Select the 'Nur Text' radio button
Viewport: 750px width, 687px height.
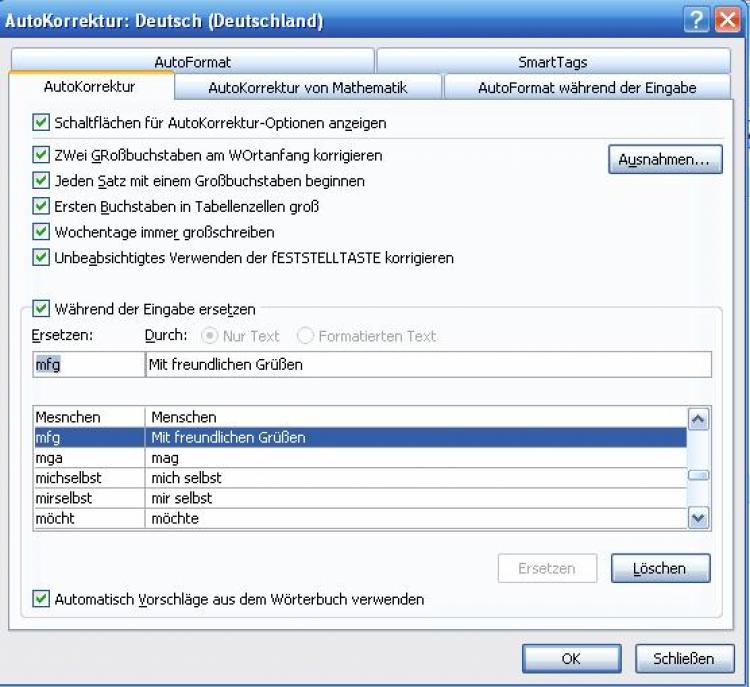(210, 336)
